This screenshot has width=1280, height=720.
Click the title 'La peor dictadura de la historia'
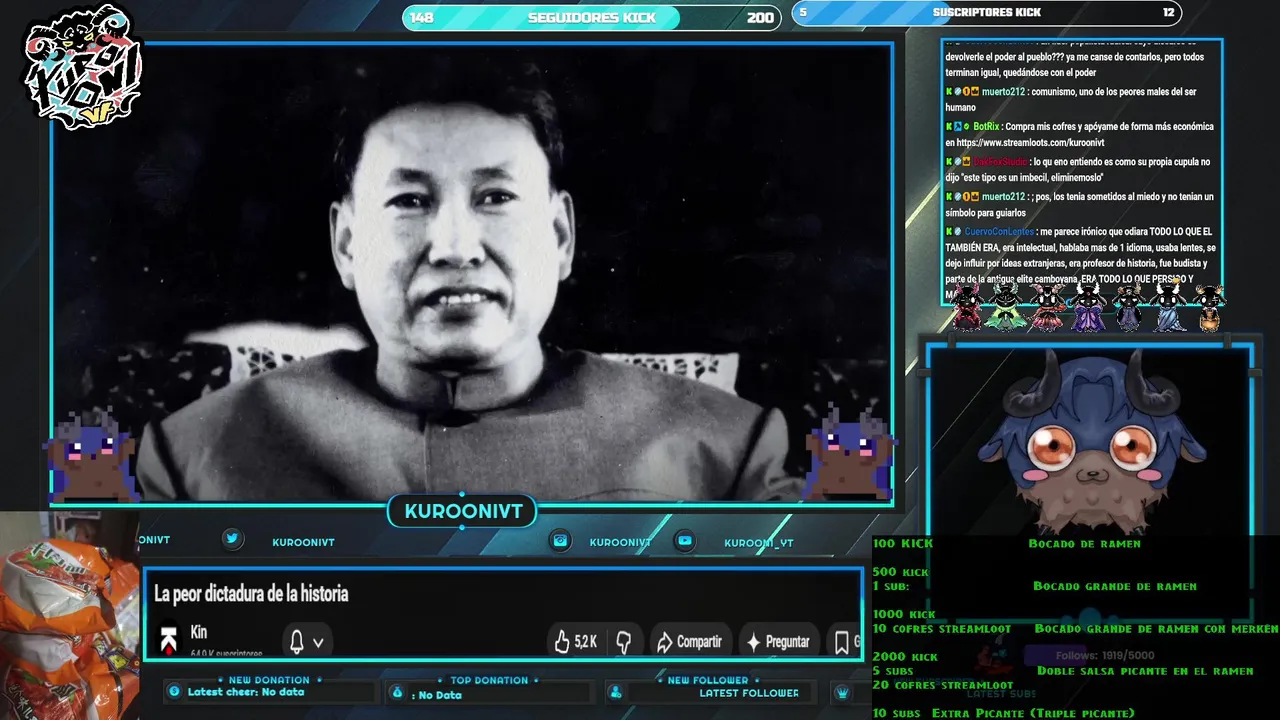[x=251, y=594]
